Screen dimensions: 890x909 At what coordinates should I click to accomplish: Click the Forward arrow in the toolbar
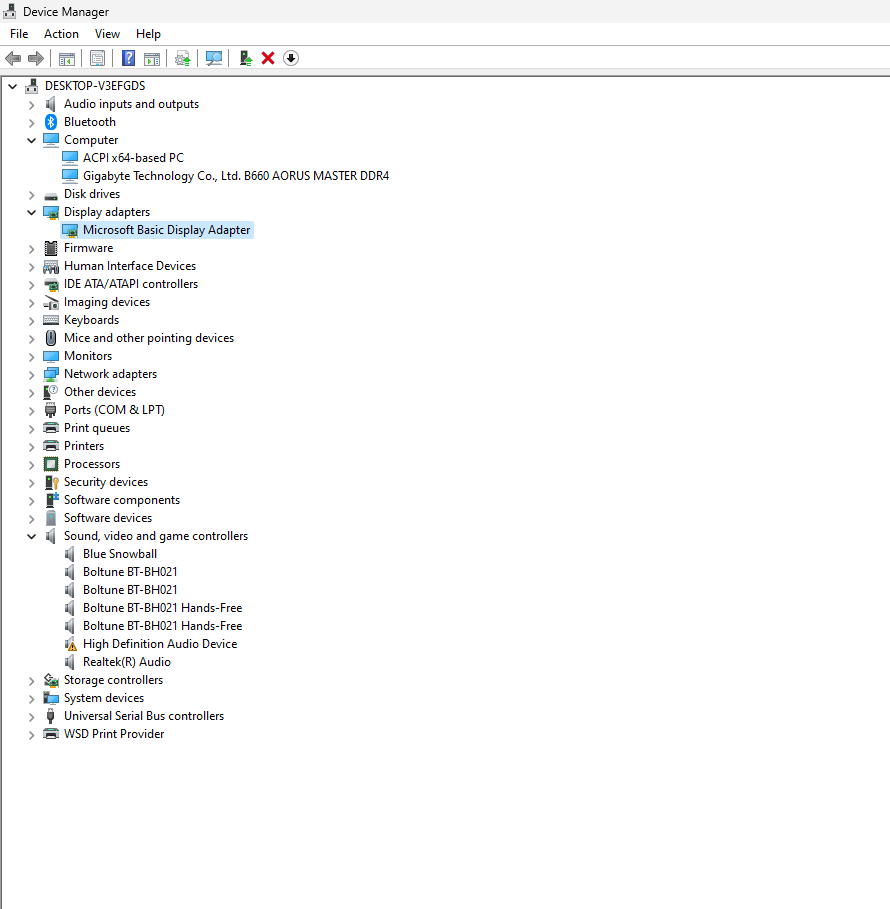click(x=36, y=58)
